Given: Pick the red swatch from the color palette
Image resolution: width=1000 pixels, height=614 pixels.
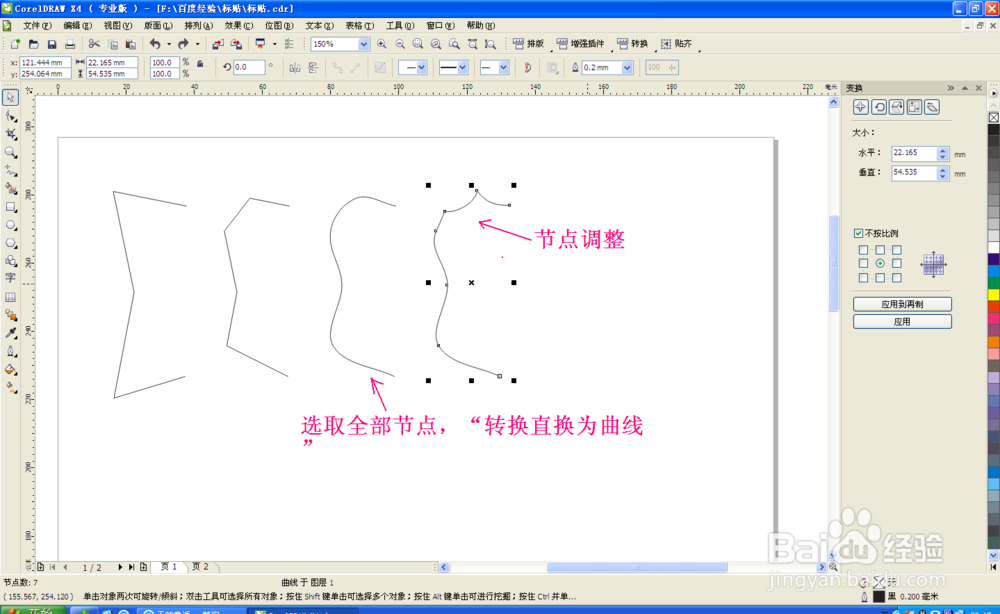Looking at the screenshot, I should pyautogui.click(x=992, y=305).
